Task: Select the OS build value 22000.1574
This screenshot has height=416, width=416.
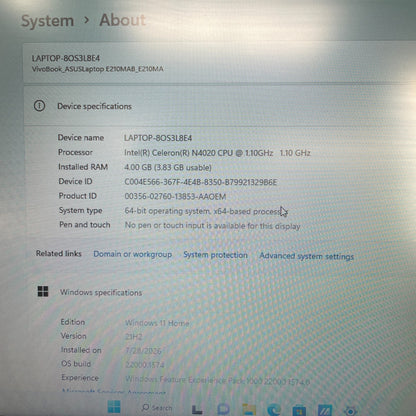Action: 145,365
